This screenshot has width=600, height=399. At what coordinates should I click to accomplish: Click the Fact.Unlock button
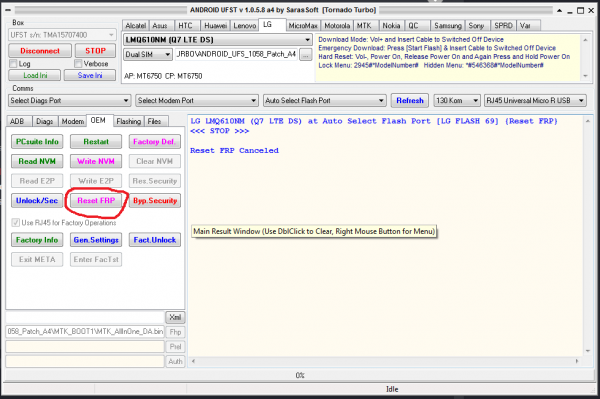[x=155, y=240]
